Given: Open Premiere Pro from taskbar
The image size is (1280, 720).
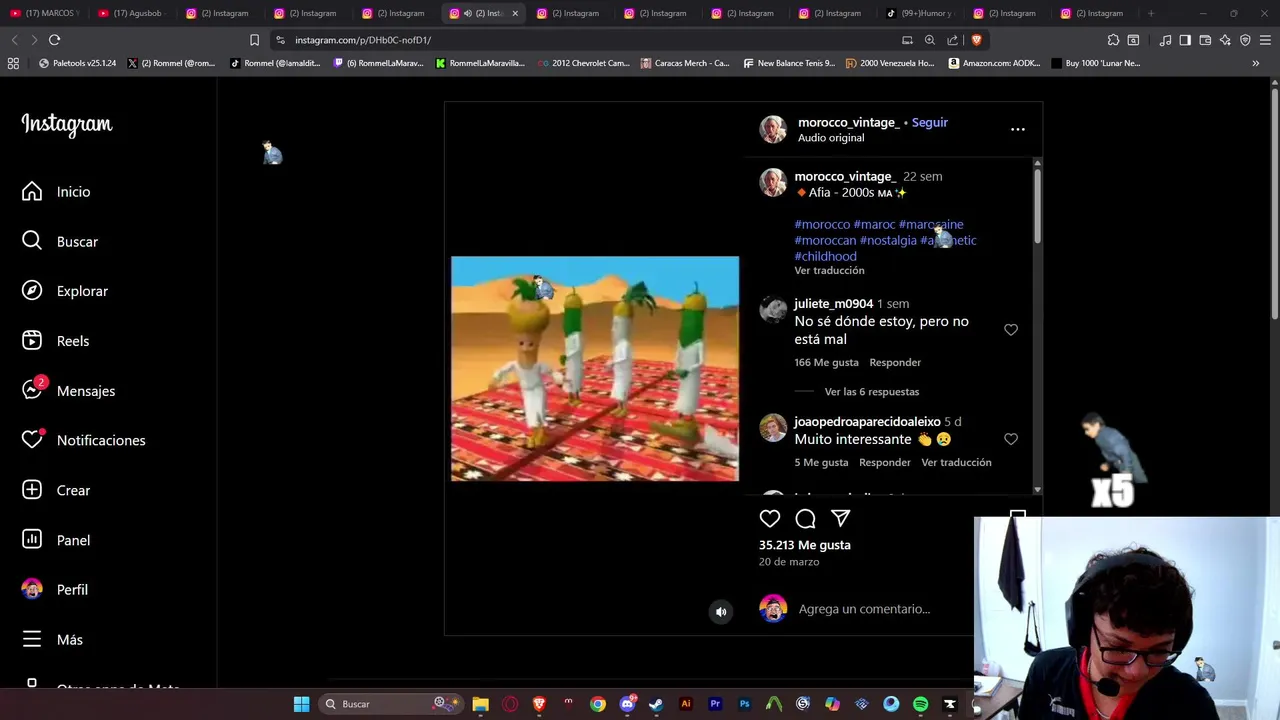Looking at the screenshot, I should pos(715,704).
